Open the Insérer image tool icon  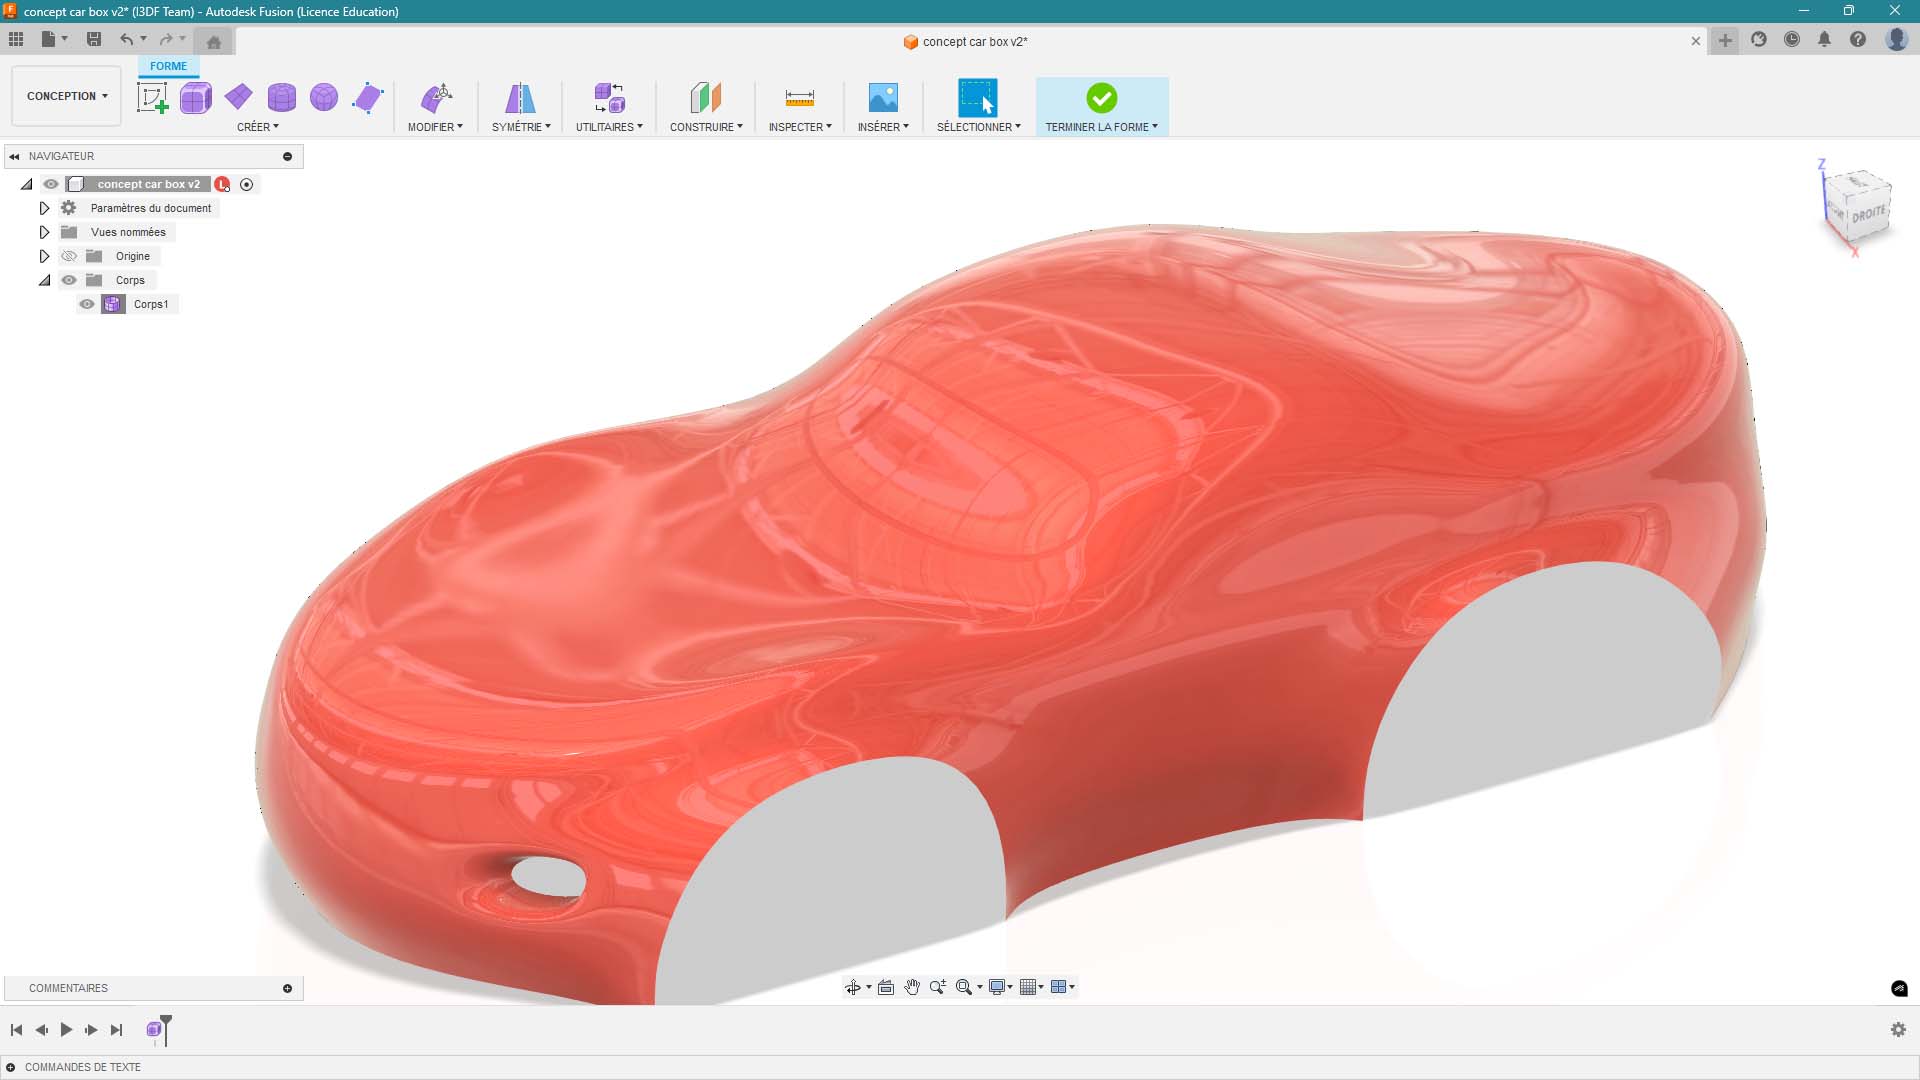(x=883, y=97)
